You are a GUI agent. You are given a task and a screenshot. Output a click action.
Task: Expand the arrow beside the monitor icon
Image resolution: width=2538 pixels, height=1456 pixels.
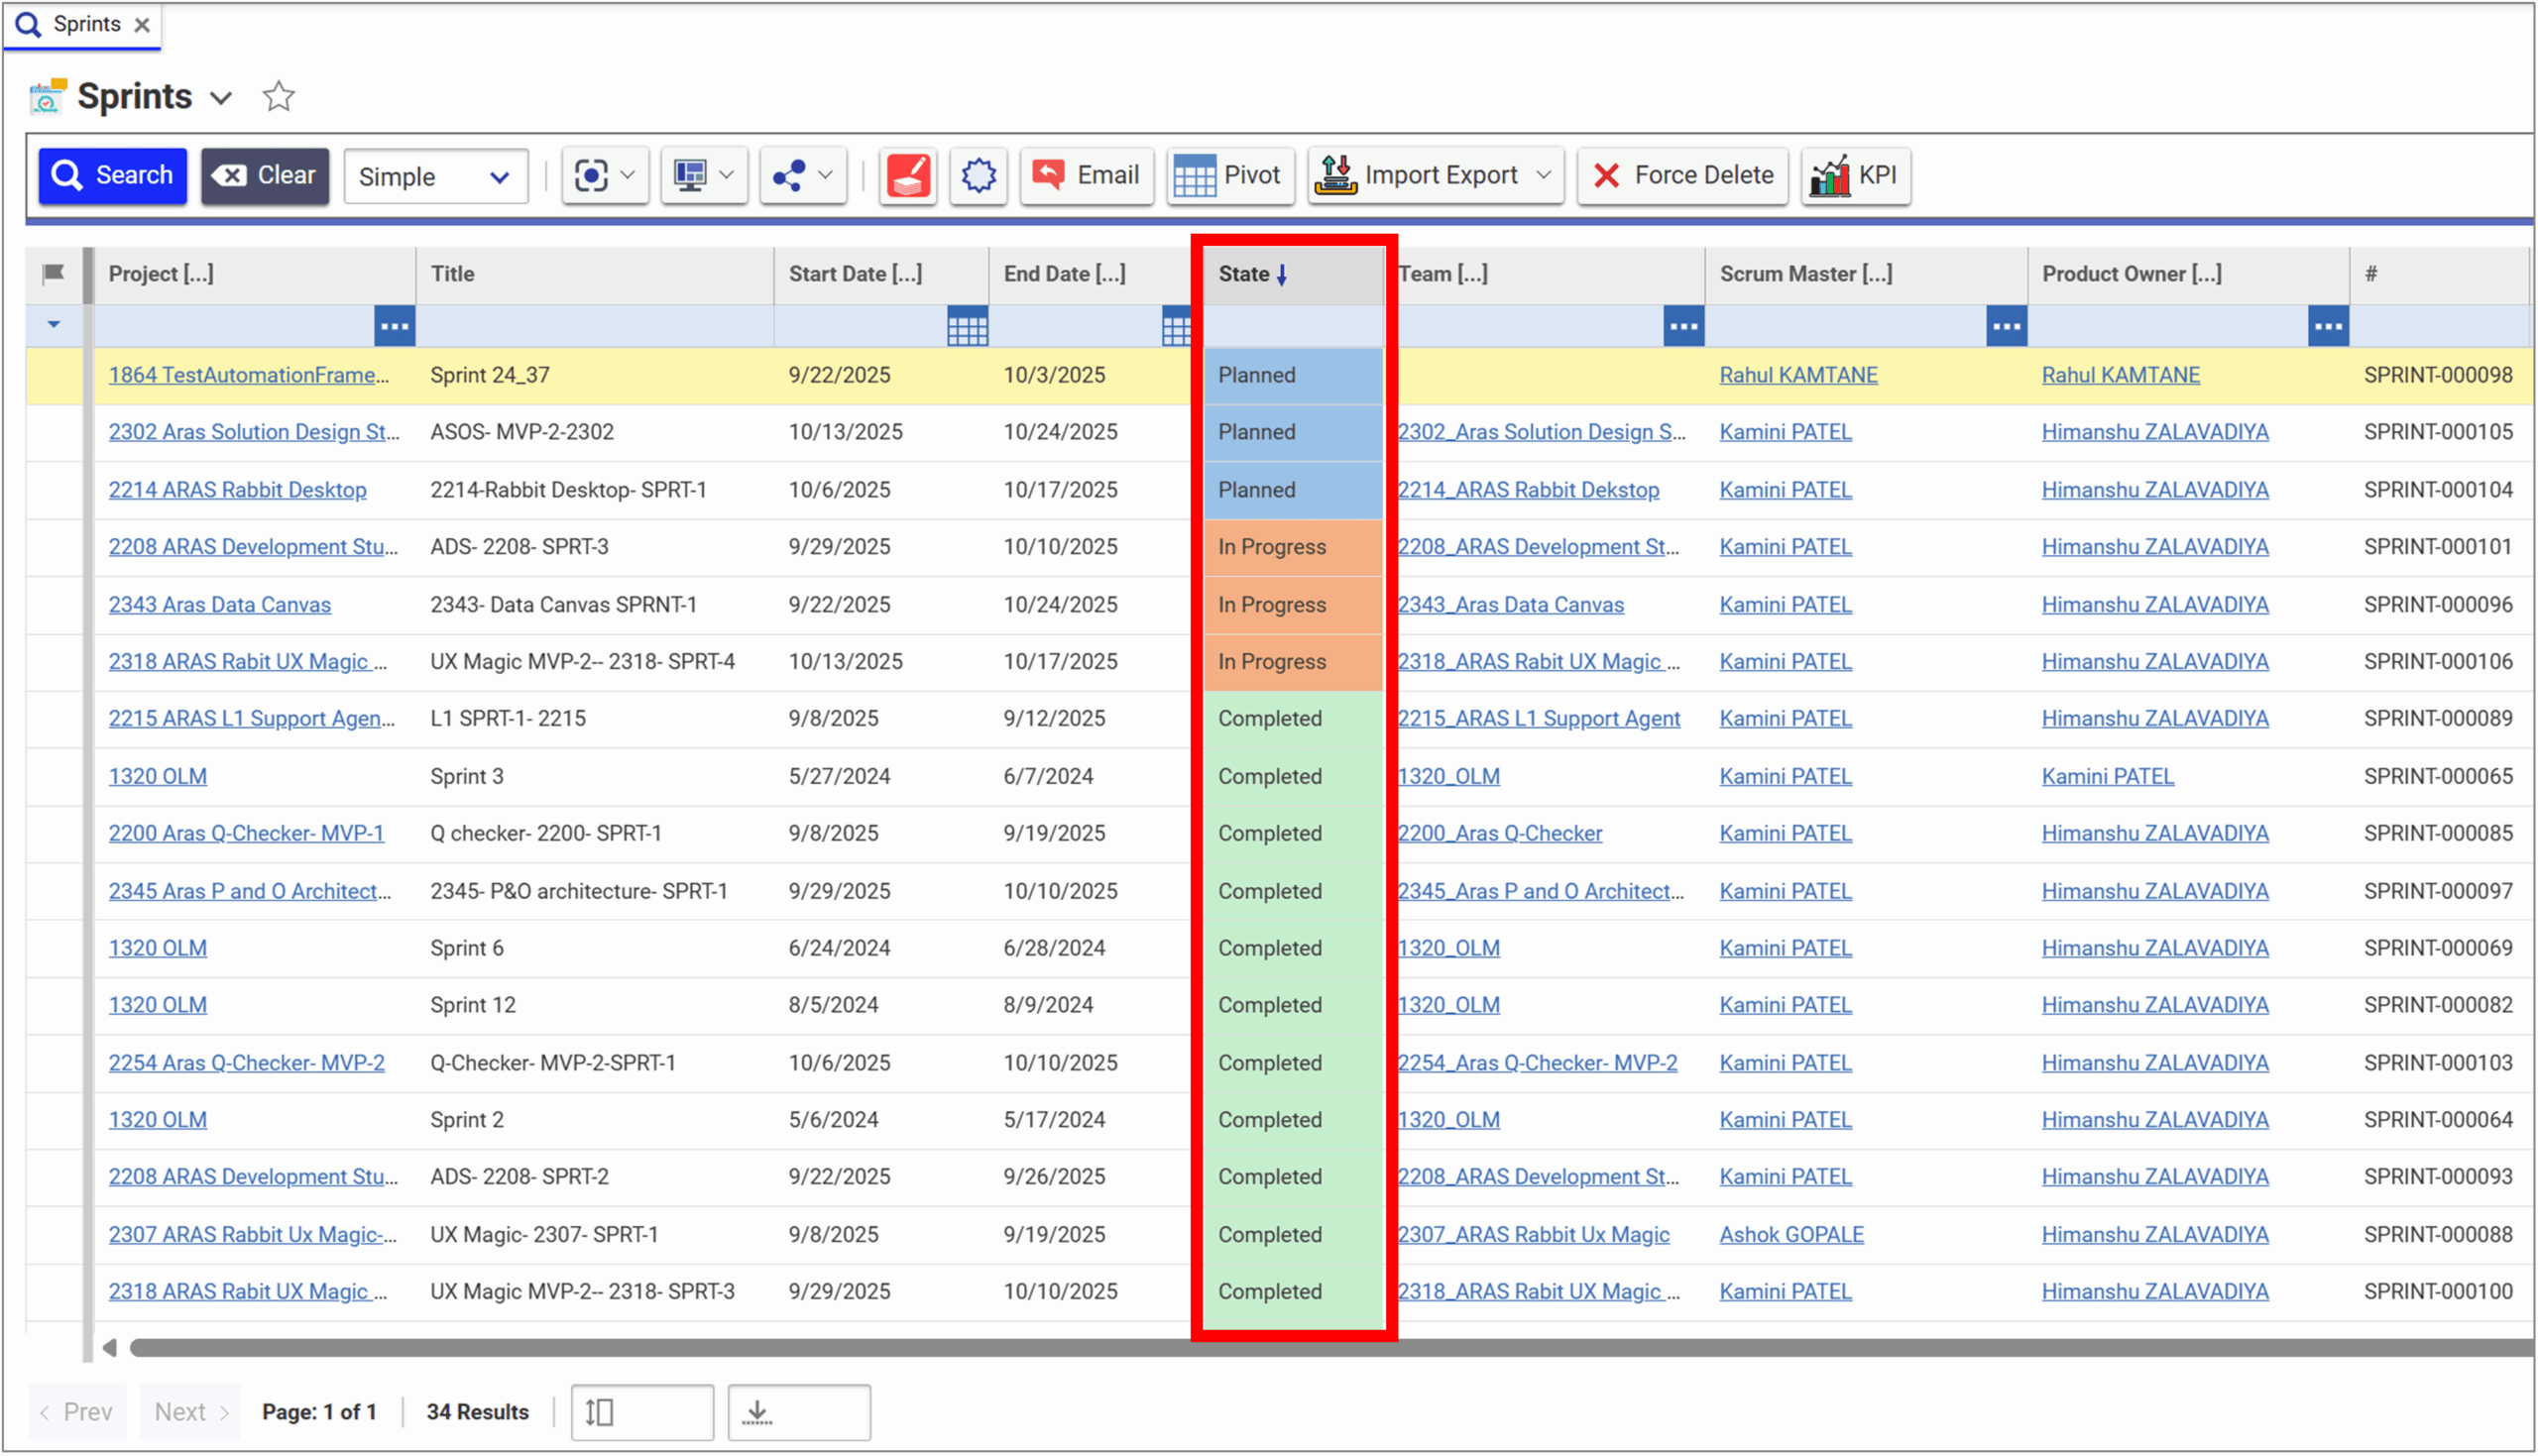click(x=727, y=176)
